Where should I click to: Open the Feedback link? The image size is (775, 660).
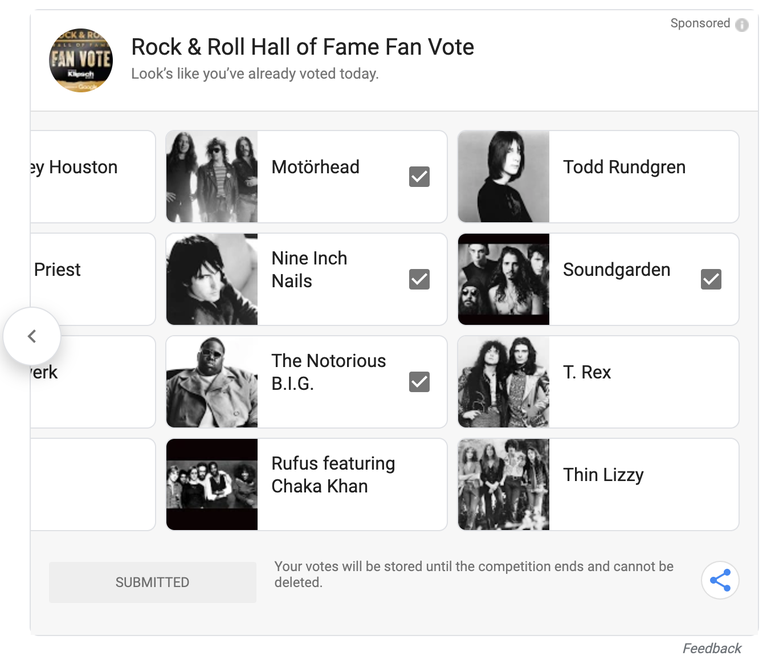[x=712, y=649]
